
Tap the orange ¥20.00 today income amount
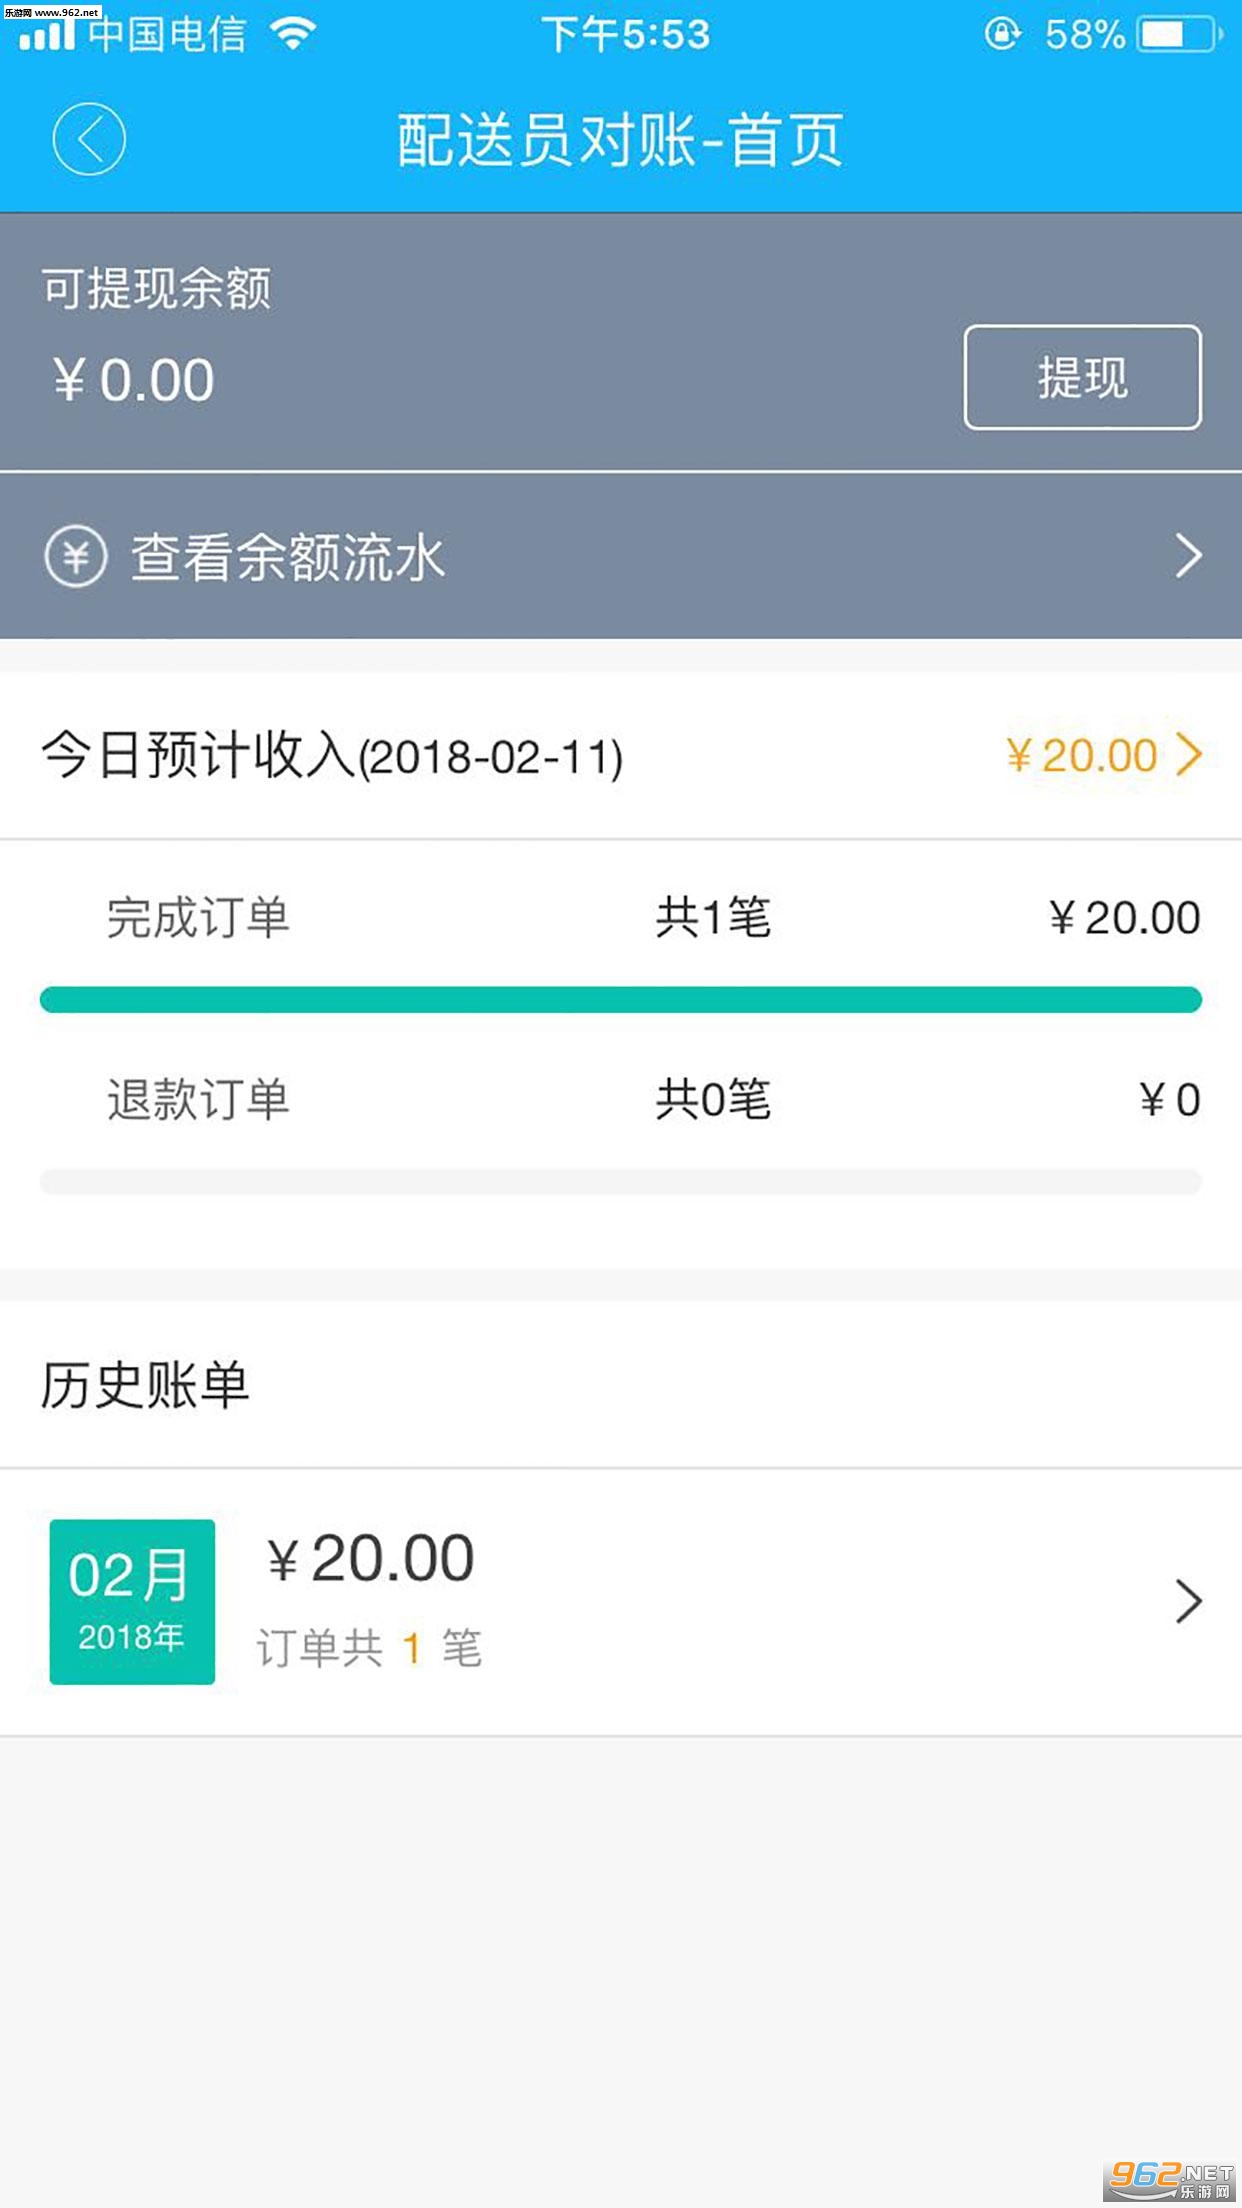[x=1081, y=755]
